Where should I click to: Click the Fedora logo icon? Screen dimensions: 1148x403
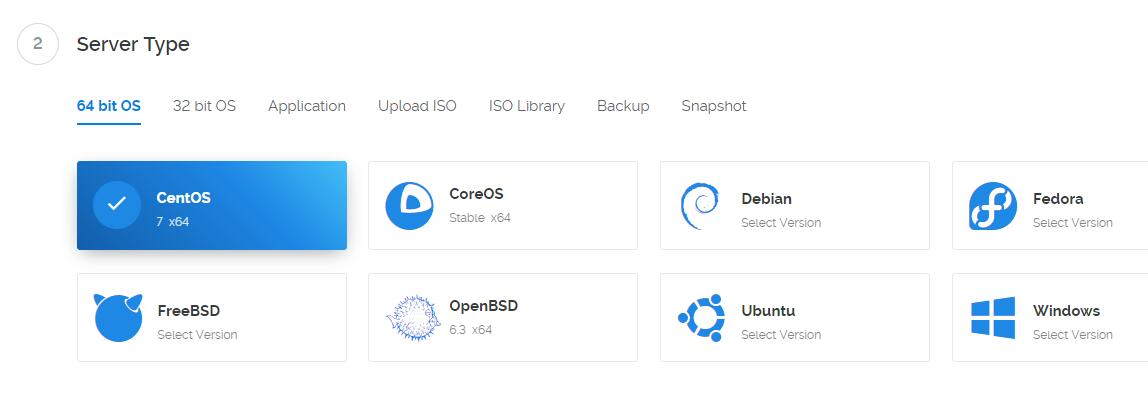click(x=993, y=206)
